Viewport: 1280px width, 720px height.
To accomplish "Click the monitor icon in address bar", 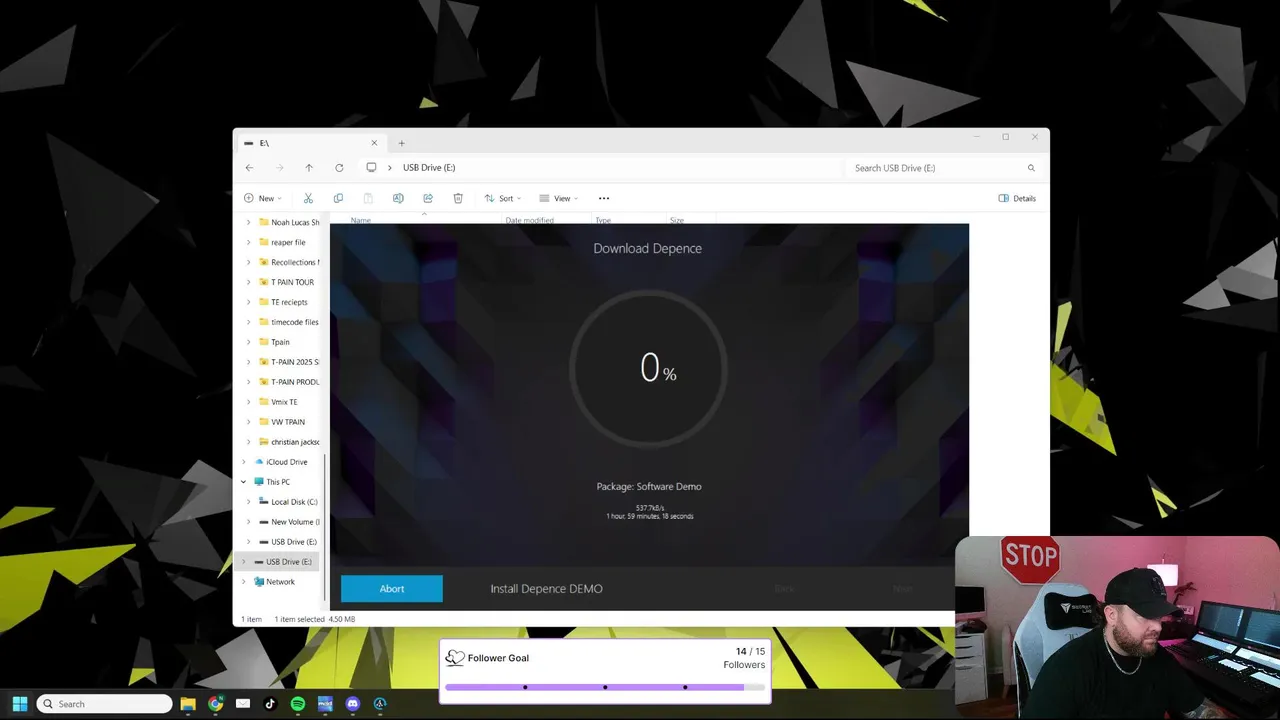I will click(x=371, y=168).
